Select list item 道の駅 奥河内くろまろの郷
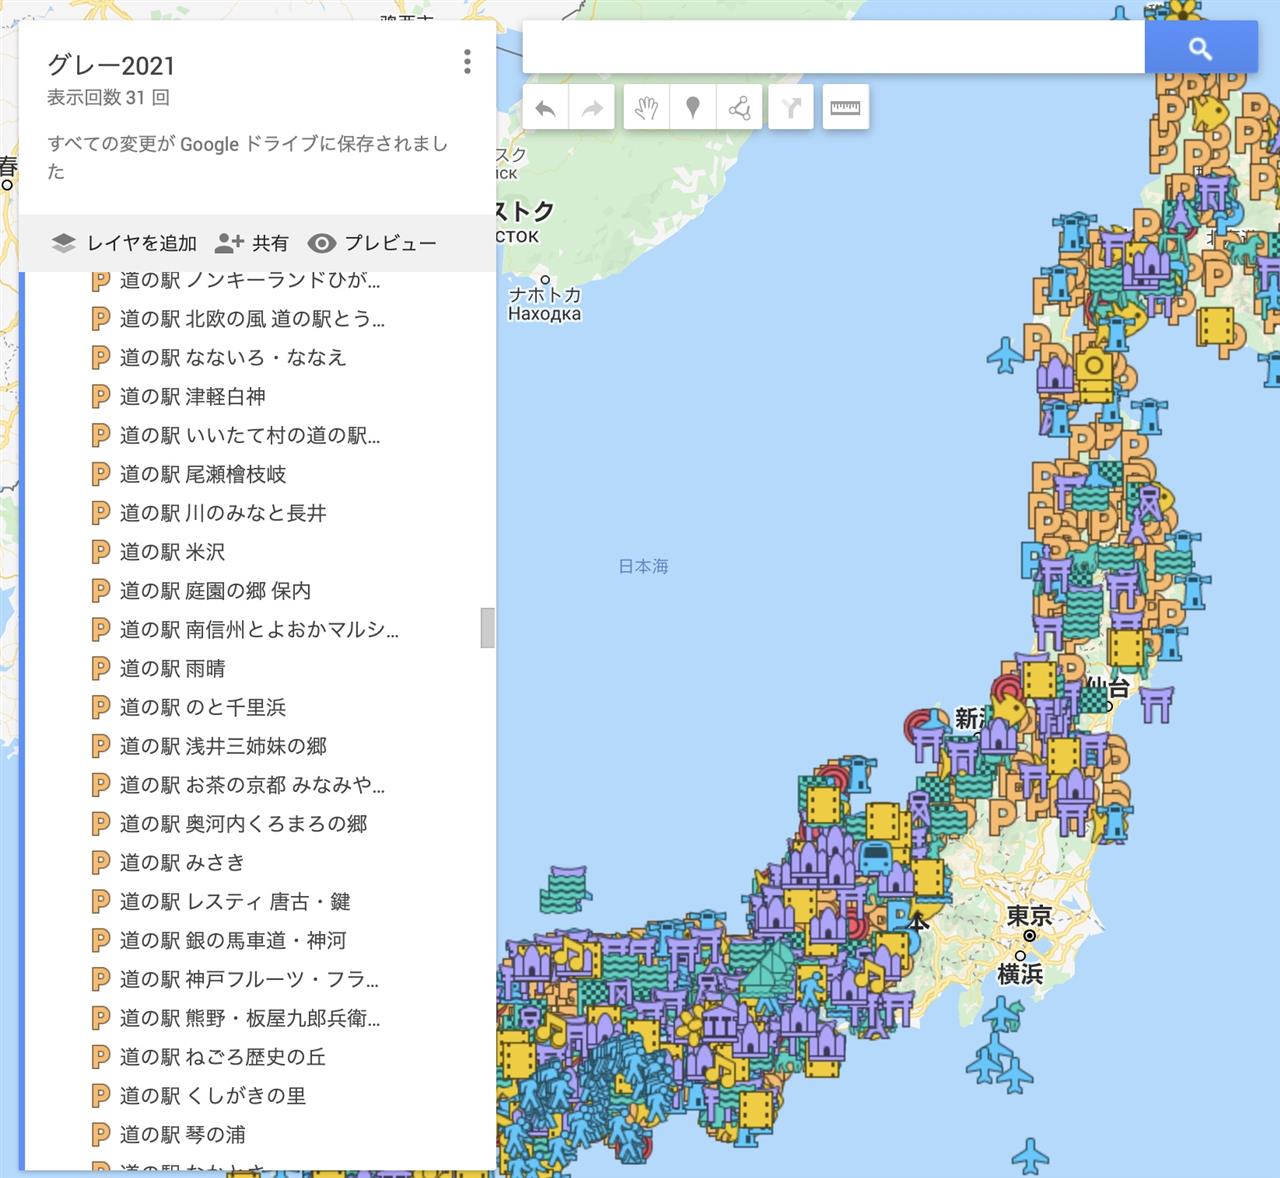This screenshot has width=1280, height=1178. click(243, 824)
